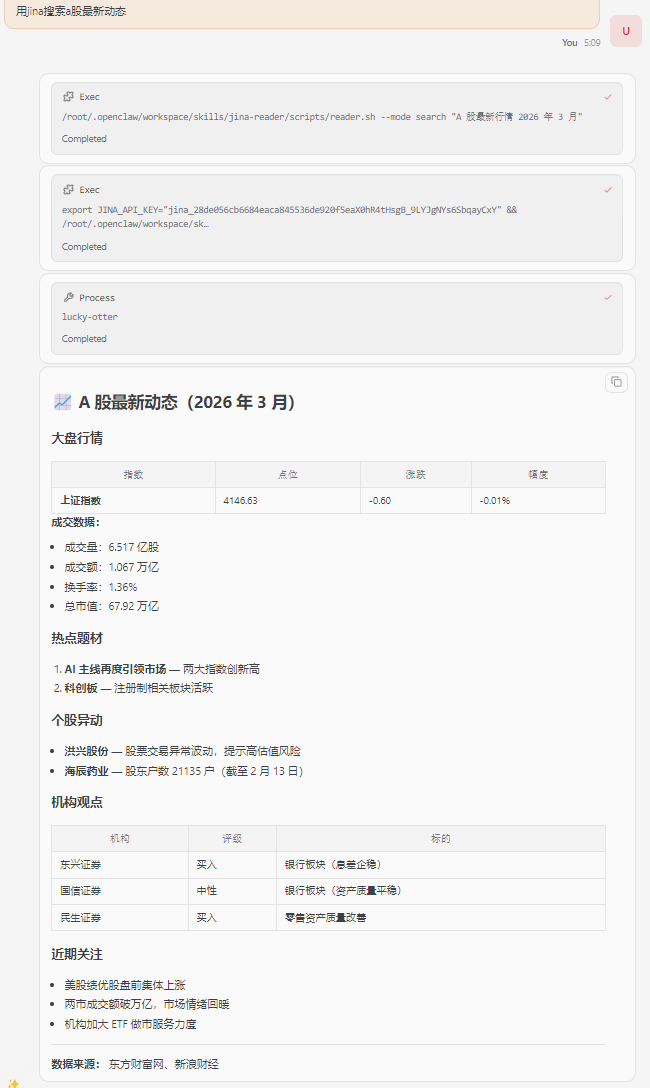Click the checkmark on the Process card

pos(608,298)
